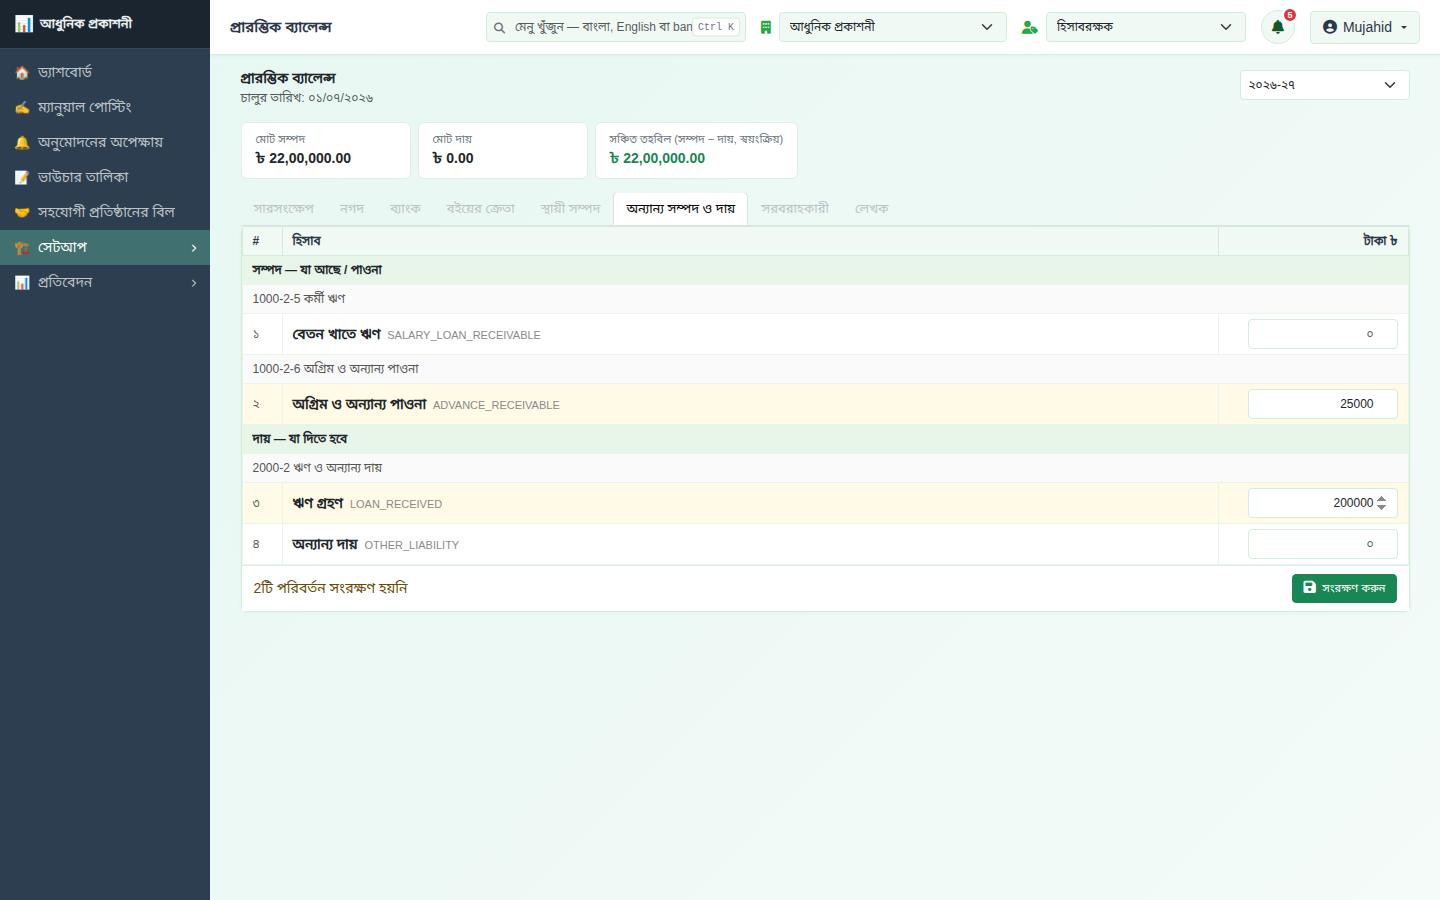Switch to the লেখক tab

[x=872, y=209]
